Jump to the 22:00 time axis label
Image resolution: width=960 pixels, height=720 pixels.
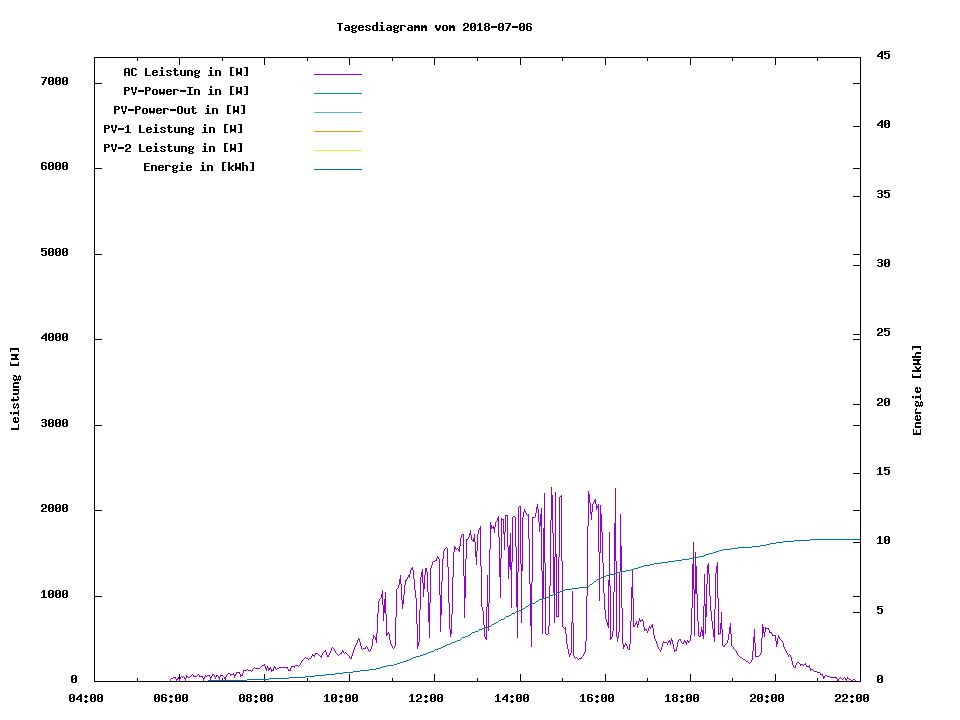[851, 698]
